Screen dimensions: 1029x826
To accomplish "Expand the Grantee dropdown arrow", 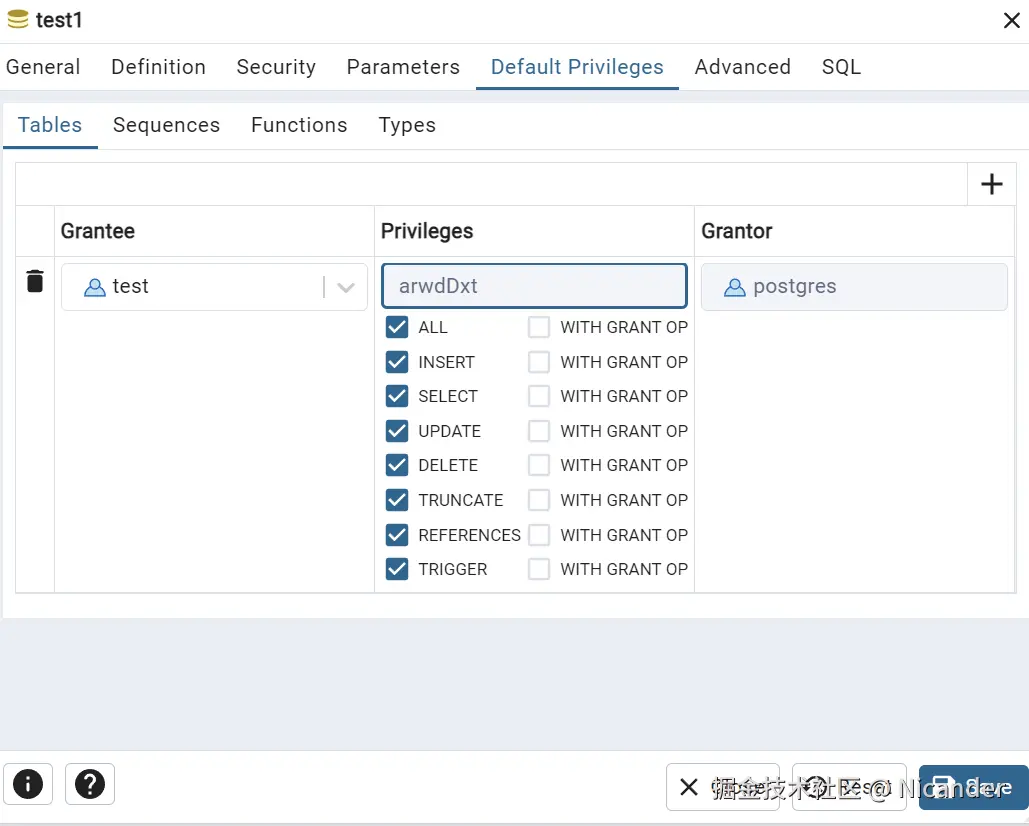I will click(x=346, y=287).
